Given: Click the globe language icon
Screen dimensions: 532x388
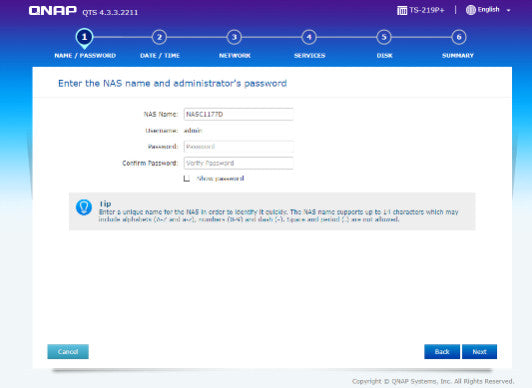Looking at the screenshot, I should point(471,10).
